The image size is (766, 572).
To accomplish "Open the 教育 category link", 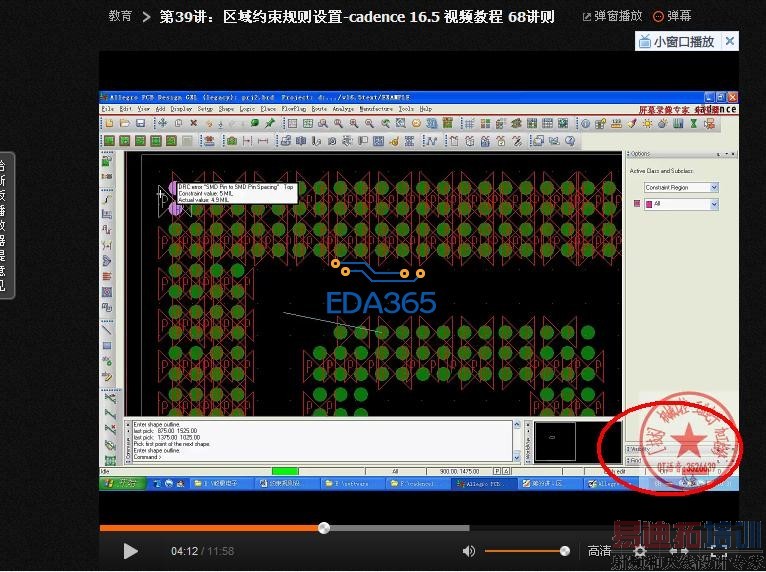I will pos(120,16).
